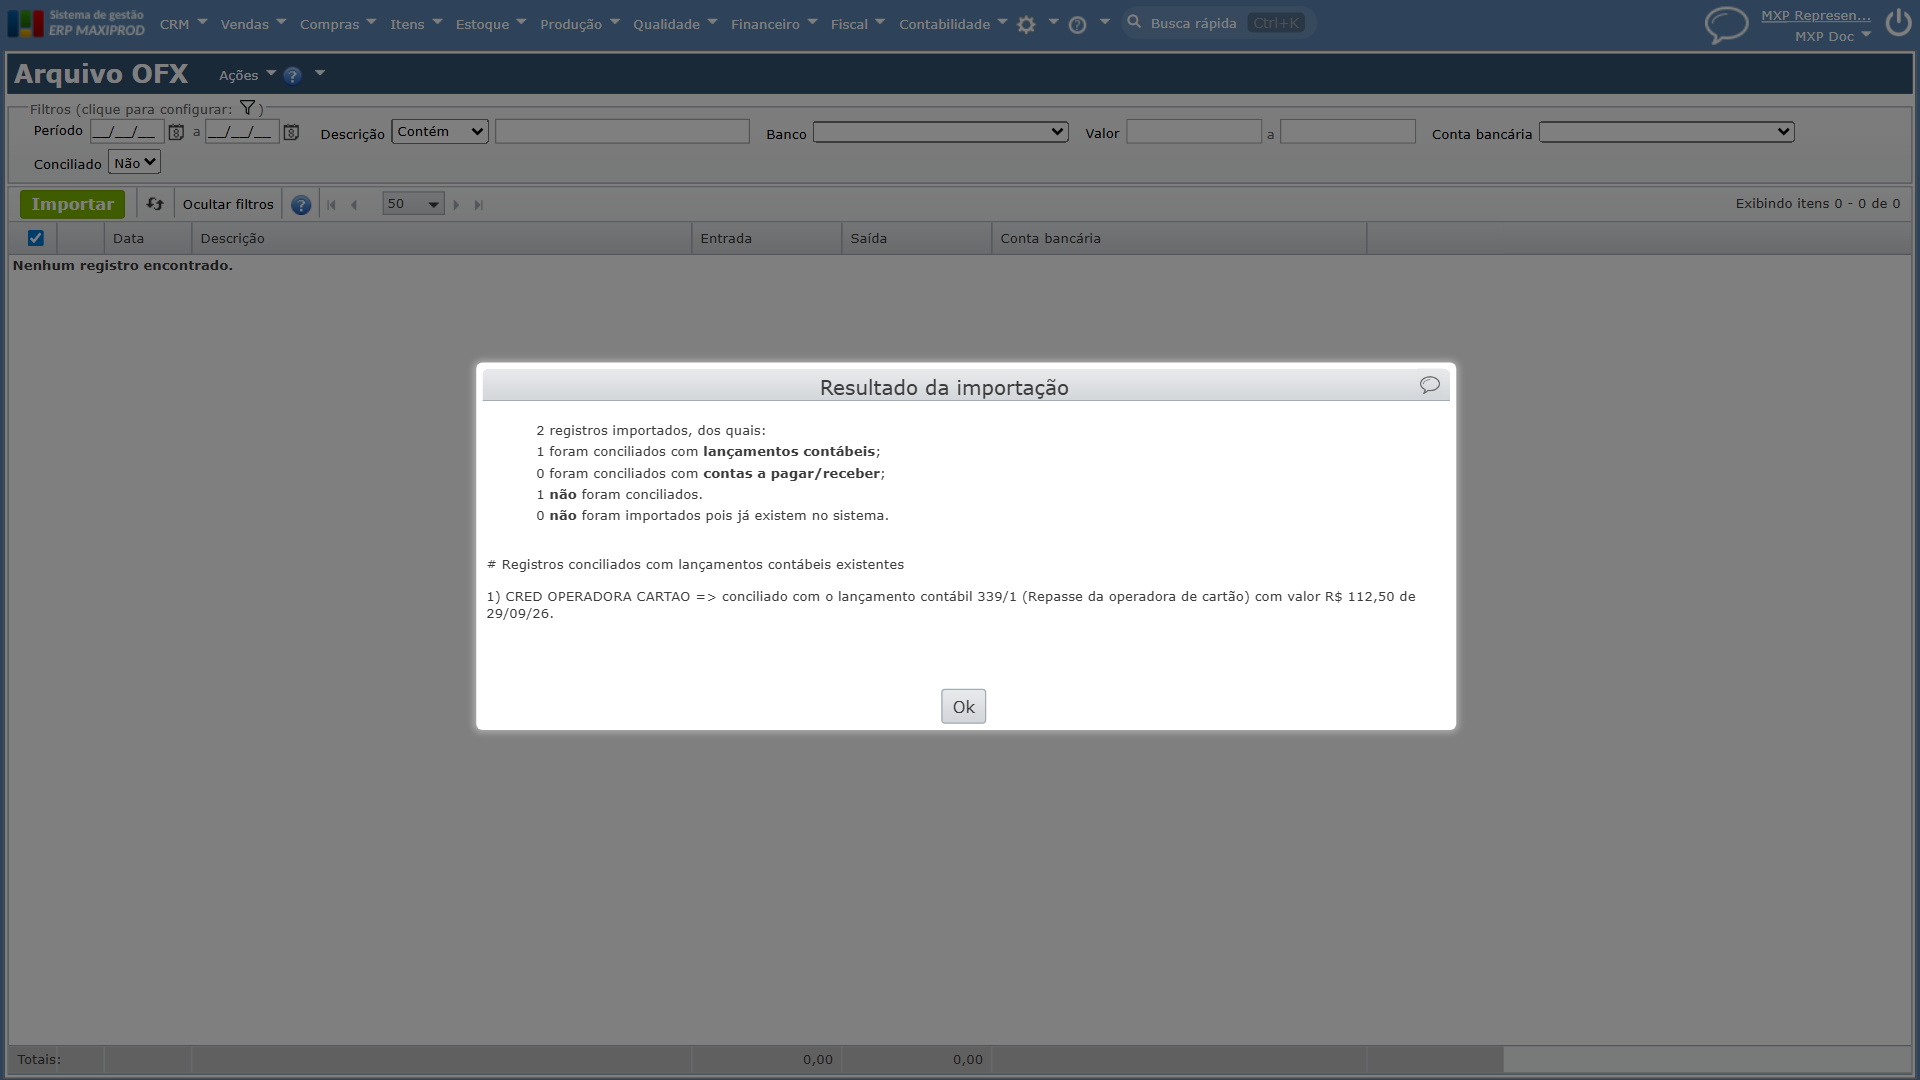Open the start date calendar picker

point(176,132)
